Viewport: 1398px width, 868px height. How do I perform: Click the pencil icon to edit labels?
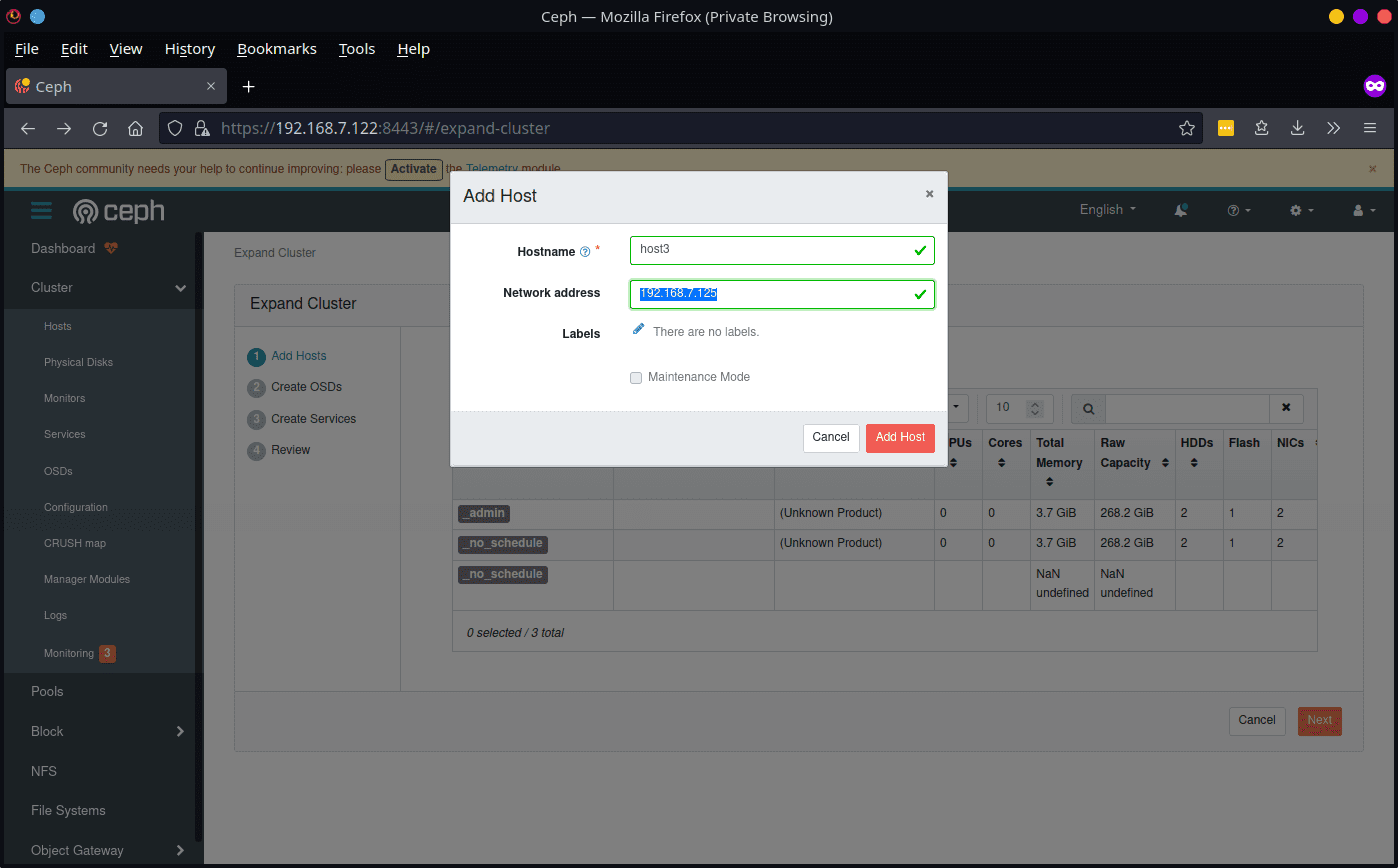click(639, 329)
